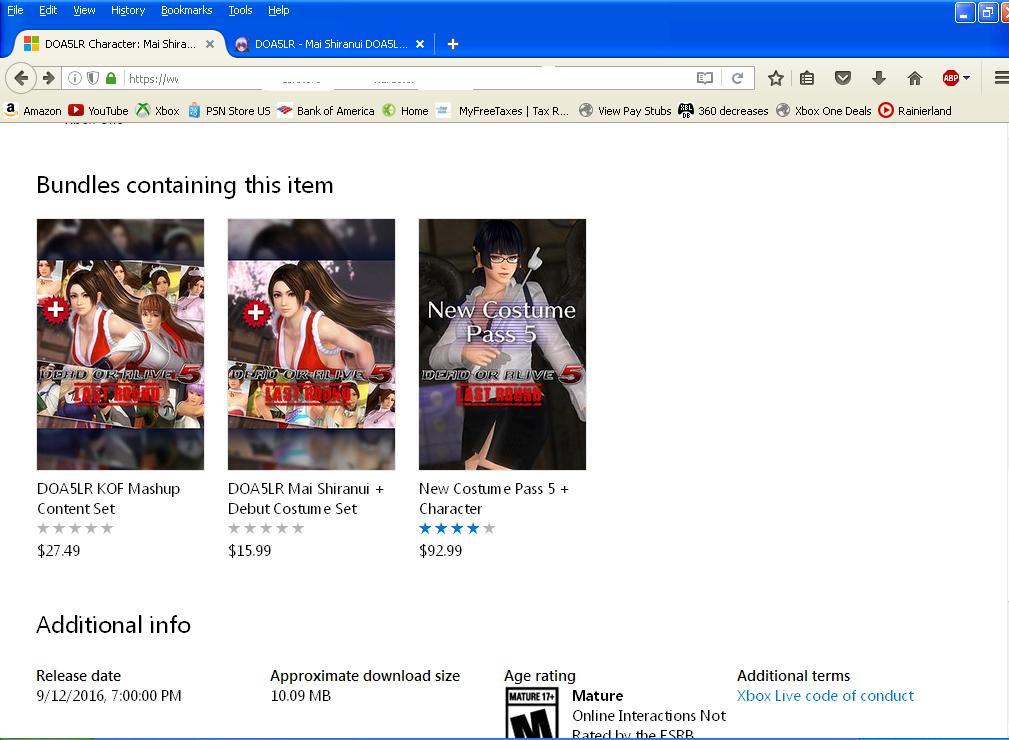This screenshot has height=740, width=1009.
Task: Click the star rating under Debut Costume Set
Action: point(266,528)
